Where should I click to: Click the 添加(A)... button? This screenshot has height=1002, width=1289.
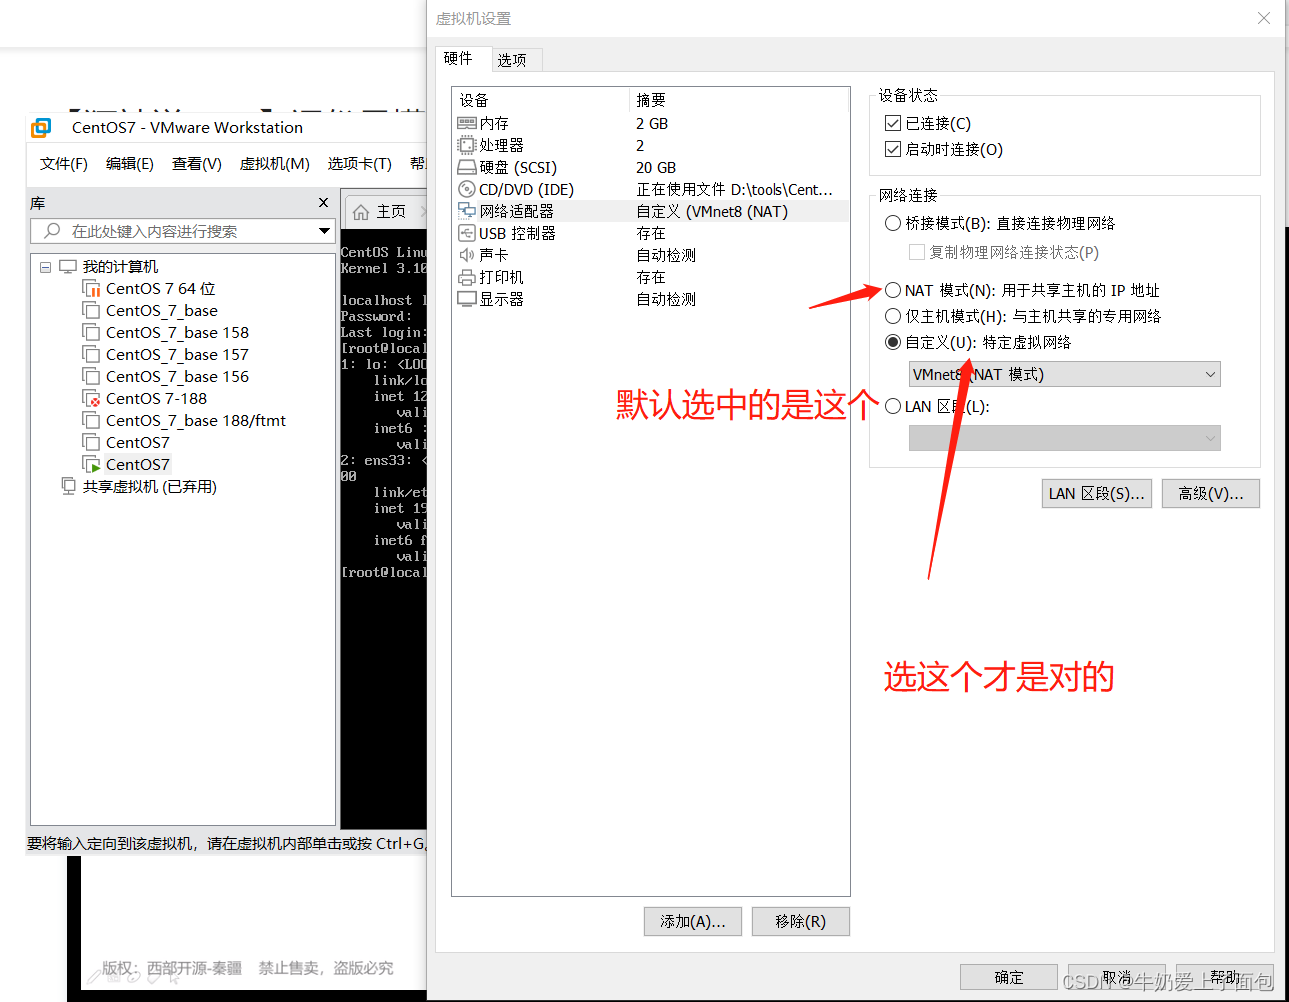(x=693, y=921)
